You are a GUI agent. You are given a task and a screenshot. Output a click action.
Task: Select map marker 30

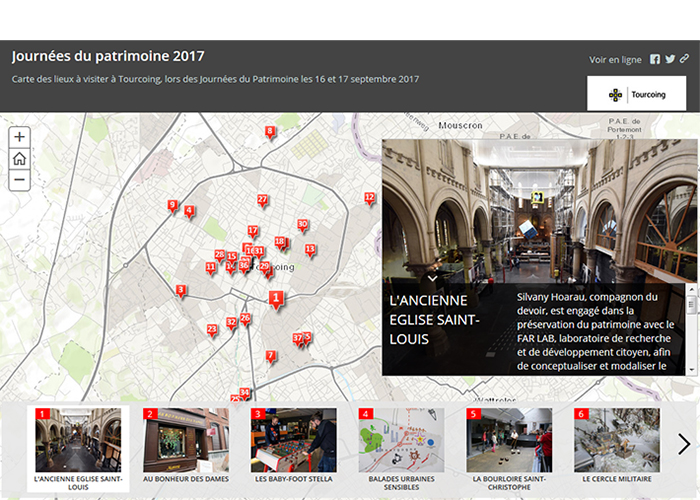tap(303, 224)
